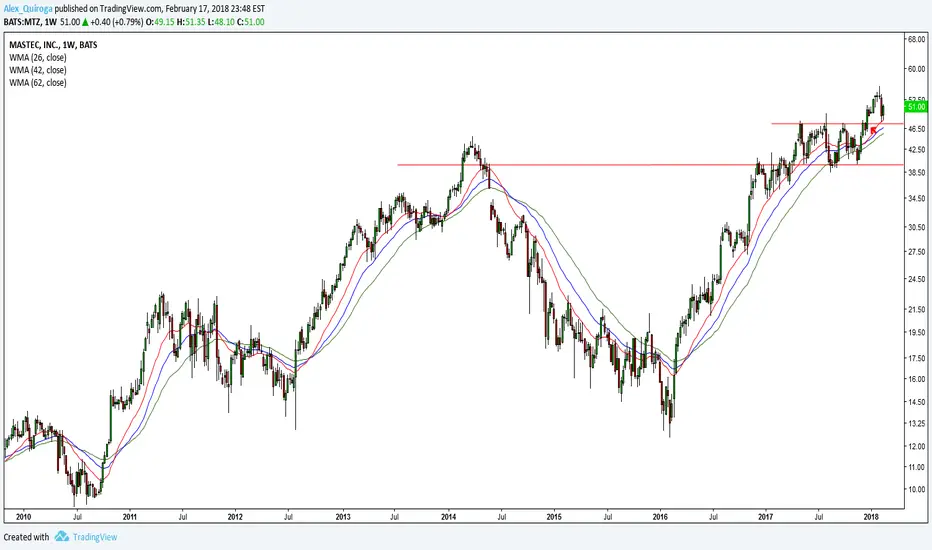Click the 19.50 price axis label
932x550 pixels.
pos(917,333)
